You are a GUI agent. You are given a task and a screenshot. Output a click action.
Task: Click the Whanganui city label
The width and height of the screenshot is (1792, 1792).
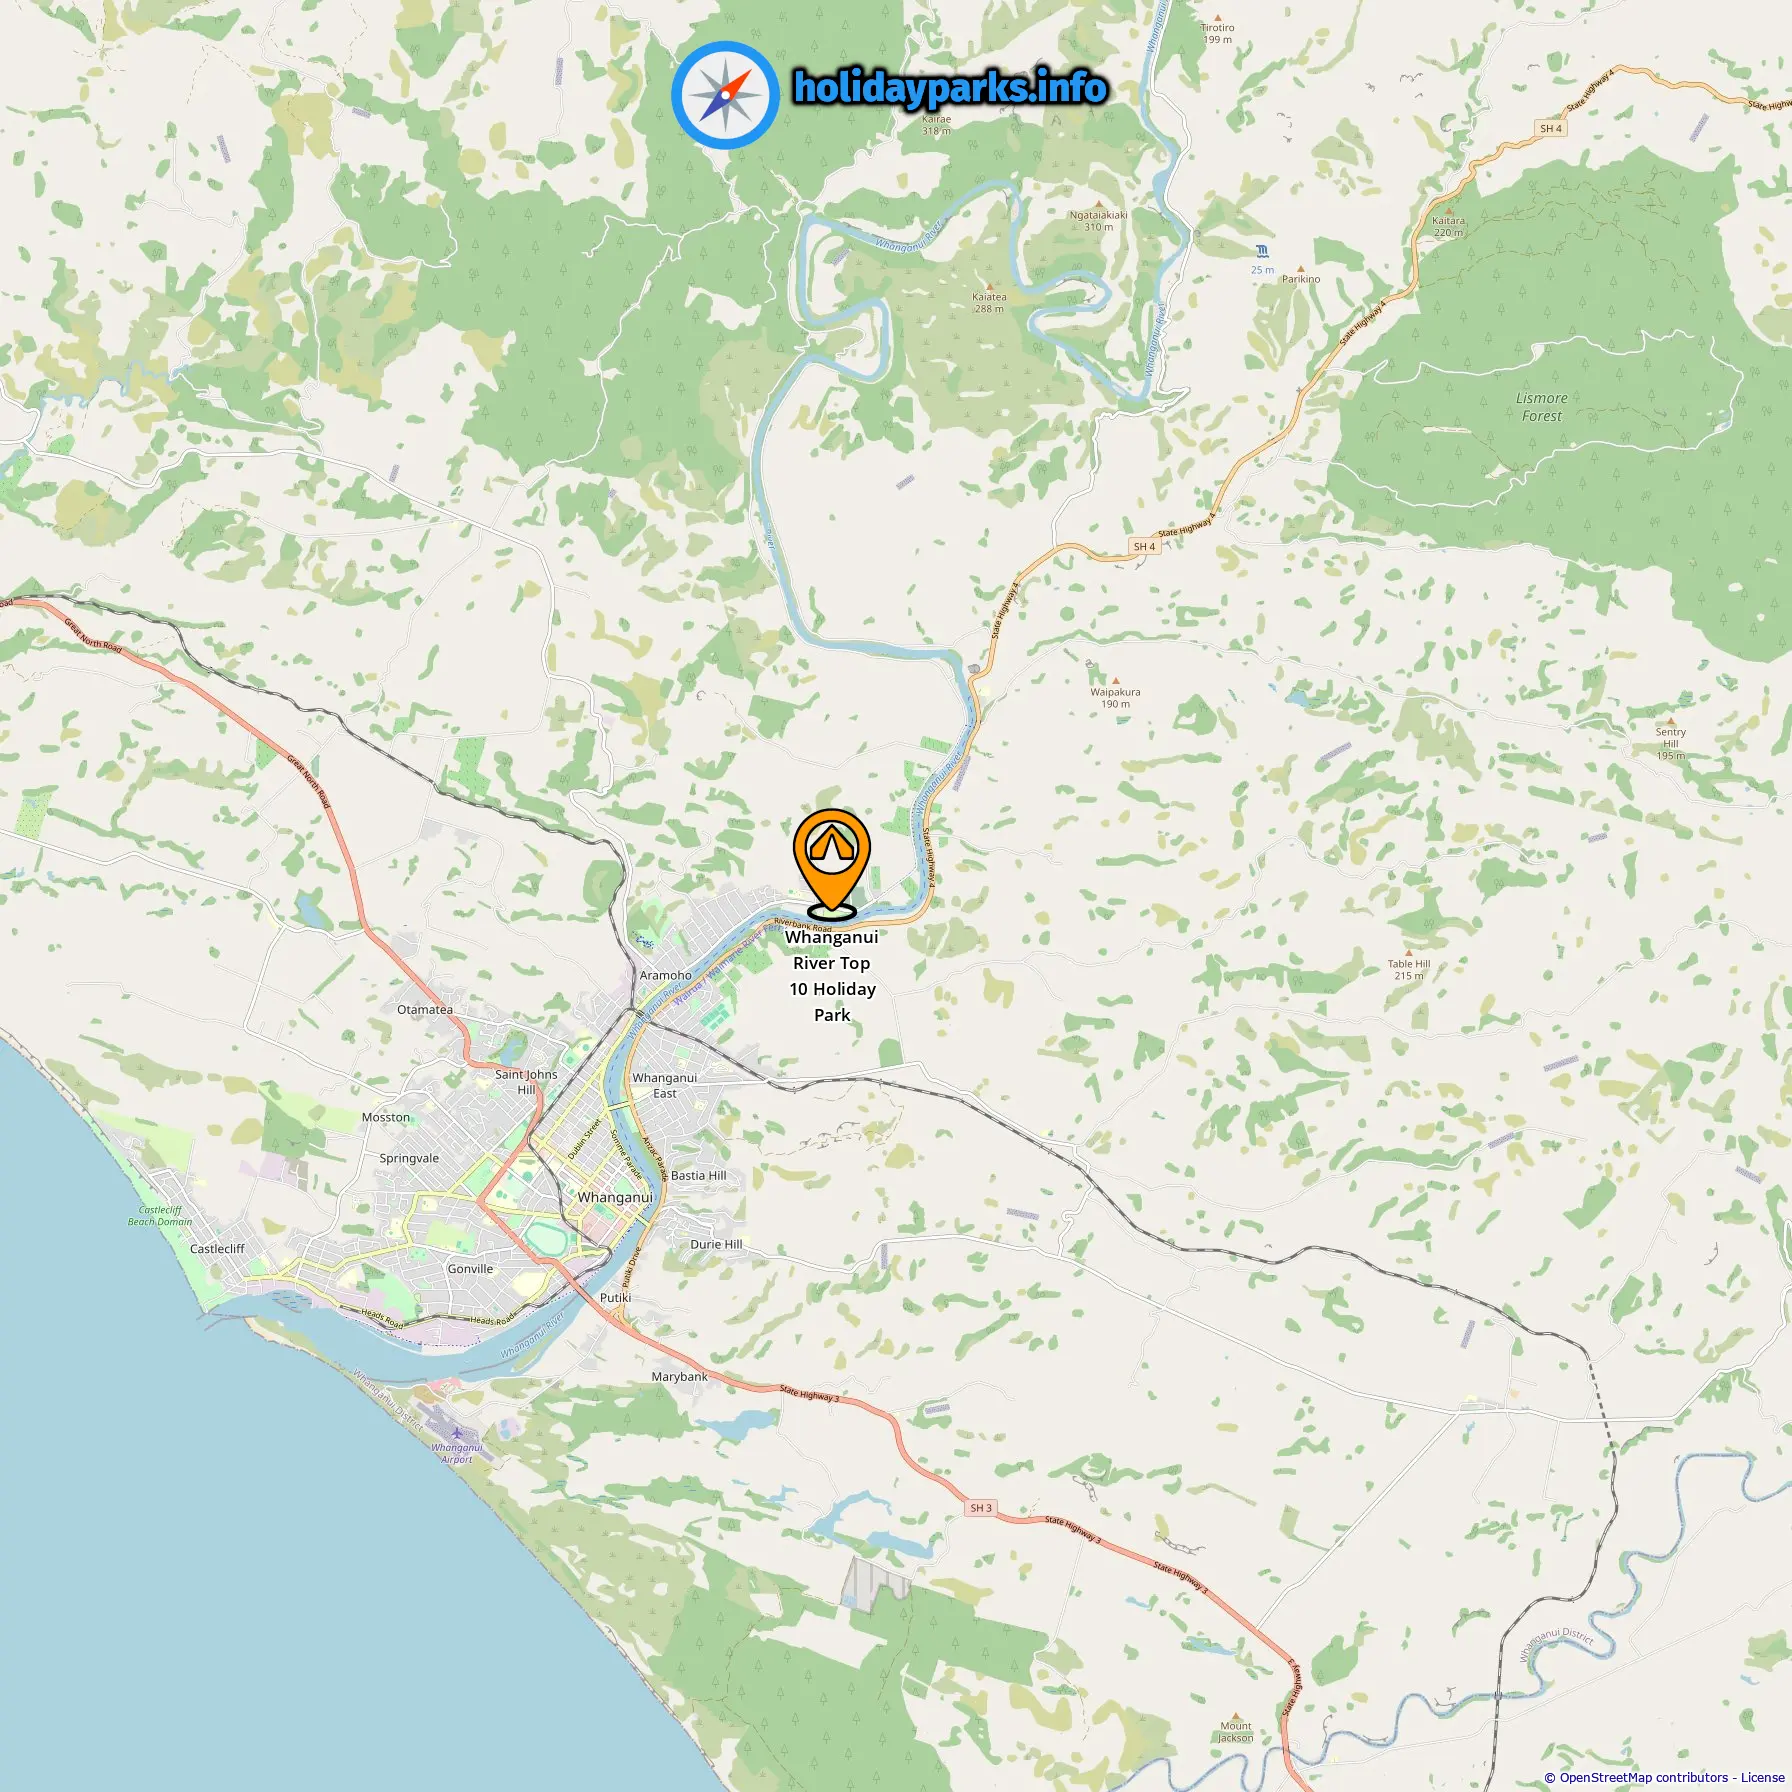(615, 1197)
